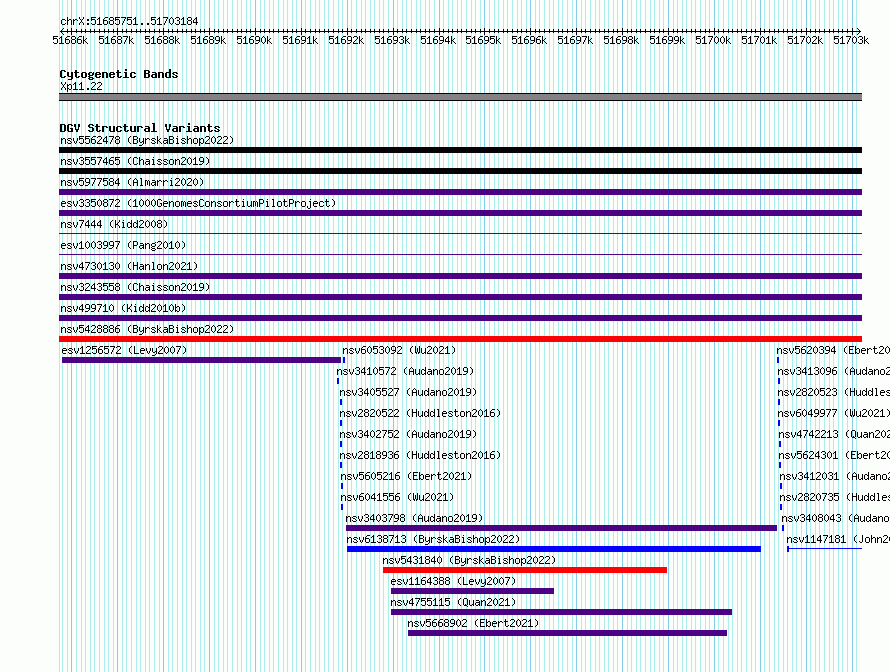This screenshot has width=890, height=672.
Task: Select the black bar under nsv3557465
Action: click(x=460, y=171)
